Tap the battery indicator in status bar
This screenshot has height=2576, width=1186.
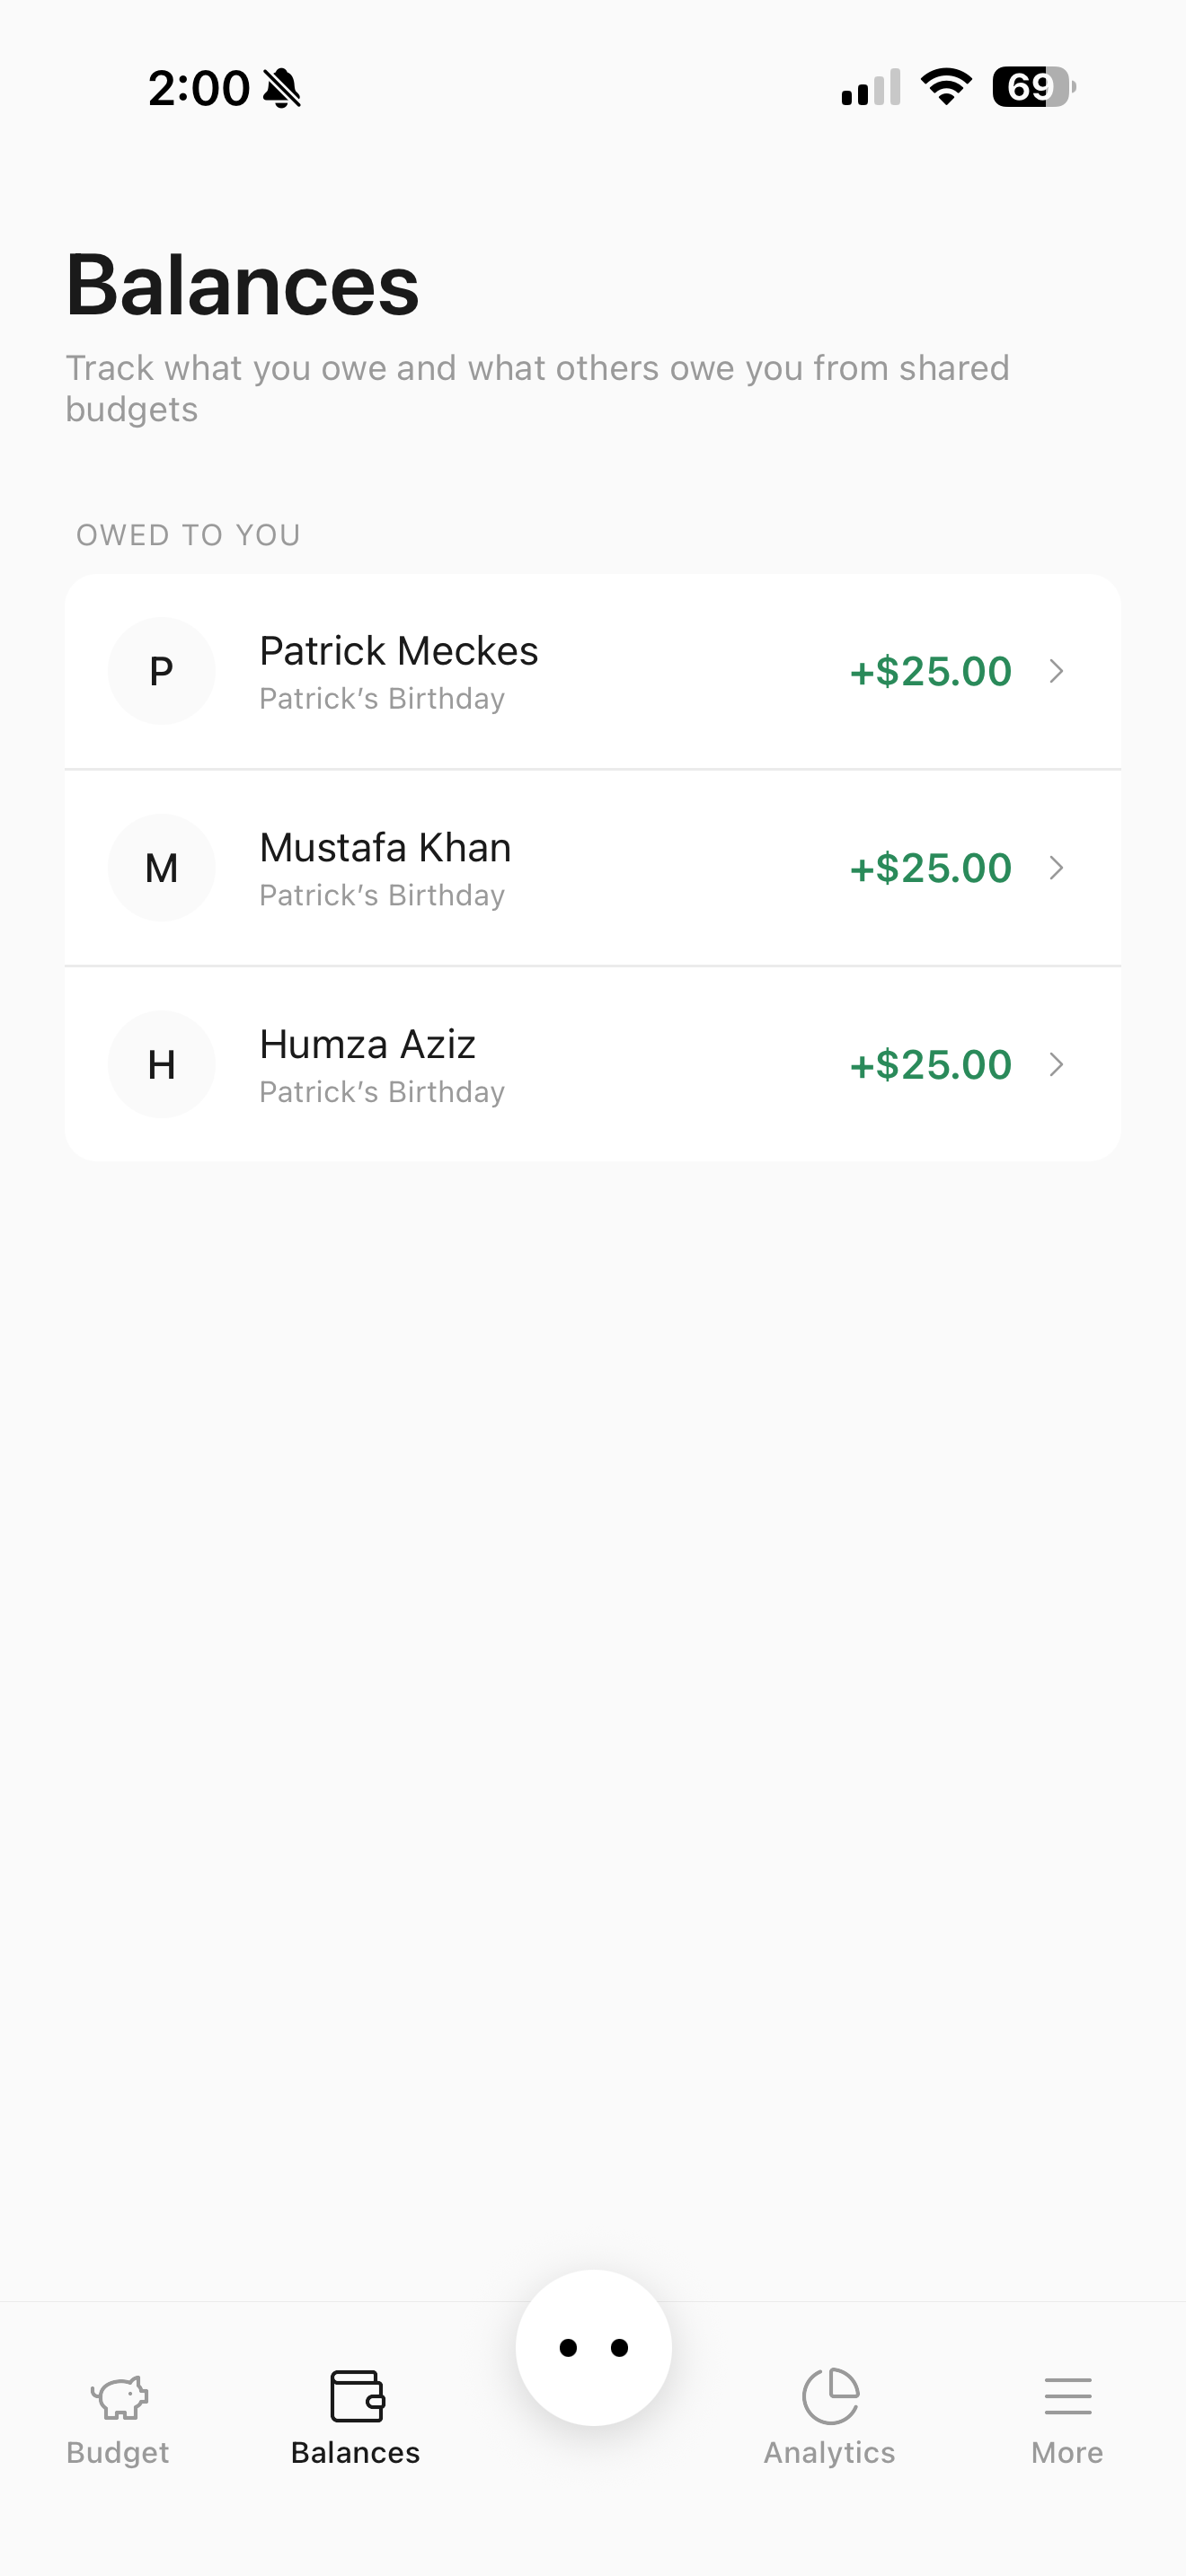pyautogui.click(x=1033, y=87)
